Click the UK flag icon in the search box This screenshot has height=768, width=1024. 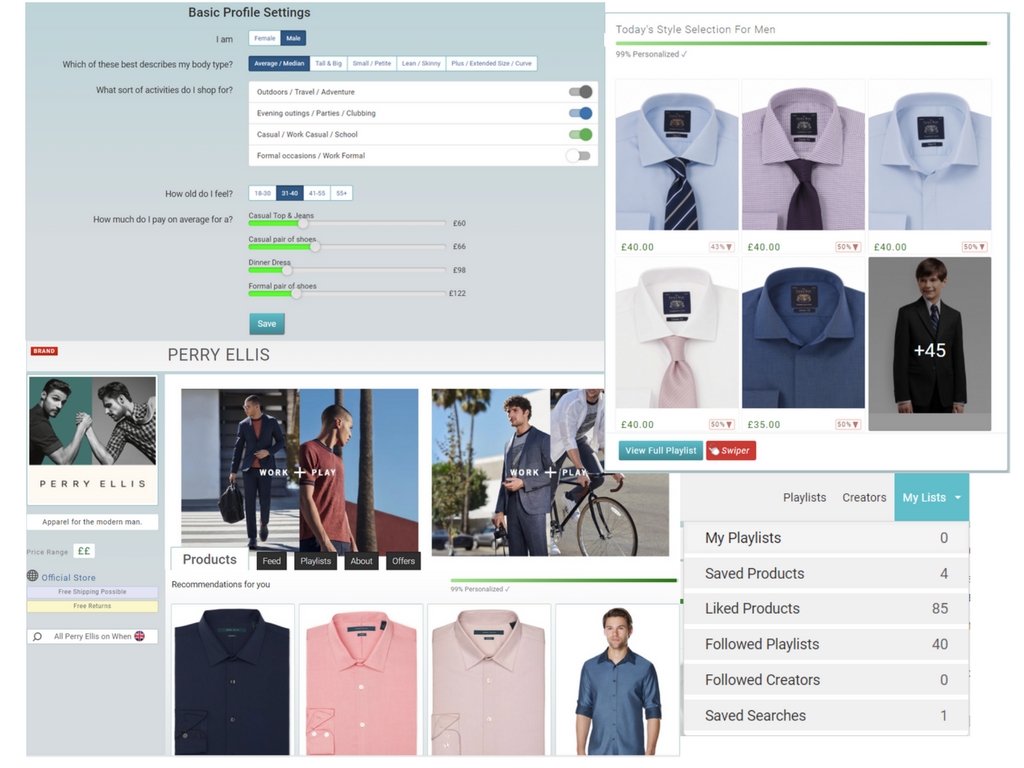point(139,636)
